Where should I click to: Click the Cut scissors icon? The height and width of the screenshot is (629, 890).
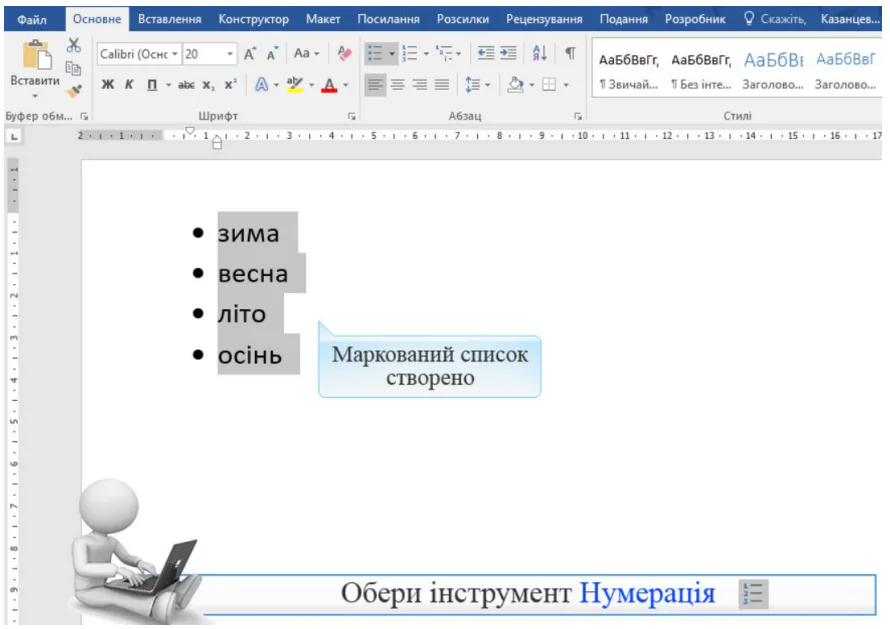(x=73, y=46)
